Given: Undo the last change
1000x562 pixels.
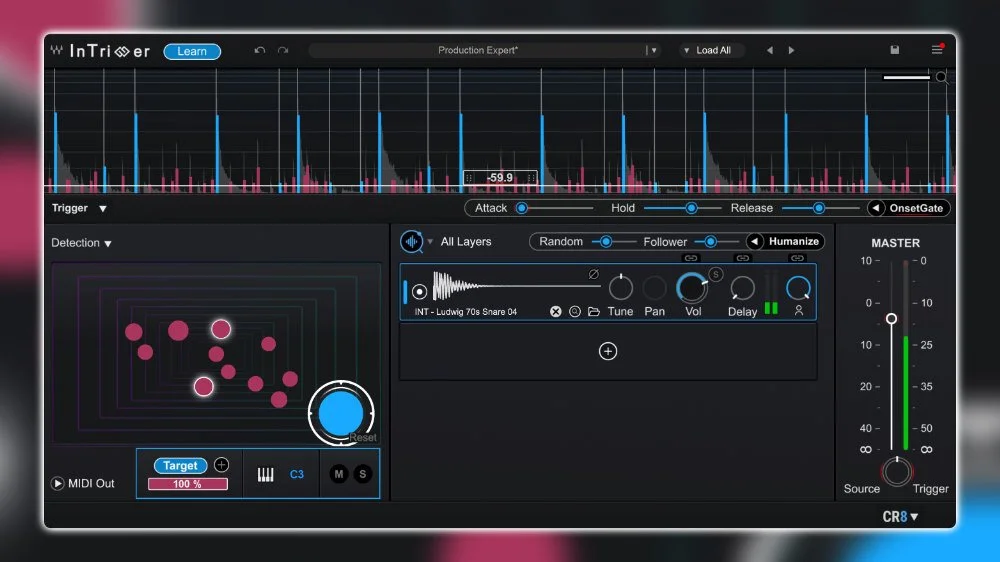Looking at the screenshot, I should tap(260, 50).
